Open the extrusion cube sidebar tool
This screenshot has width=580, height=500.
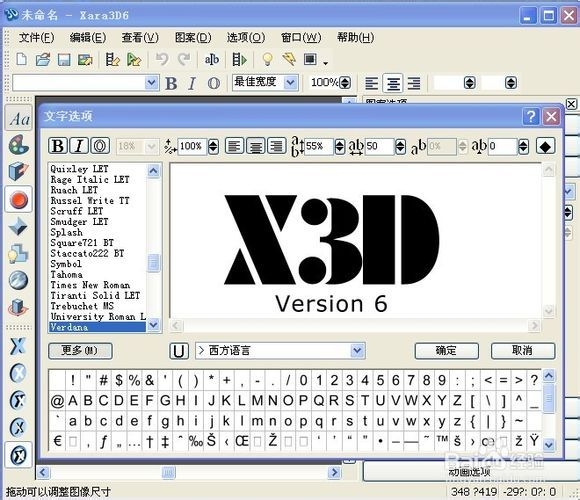(x=18, y=171)
